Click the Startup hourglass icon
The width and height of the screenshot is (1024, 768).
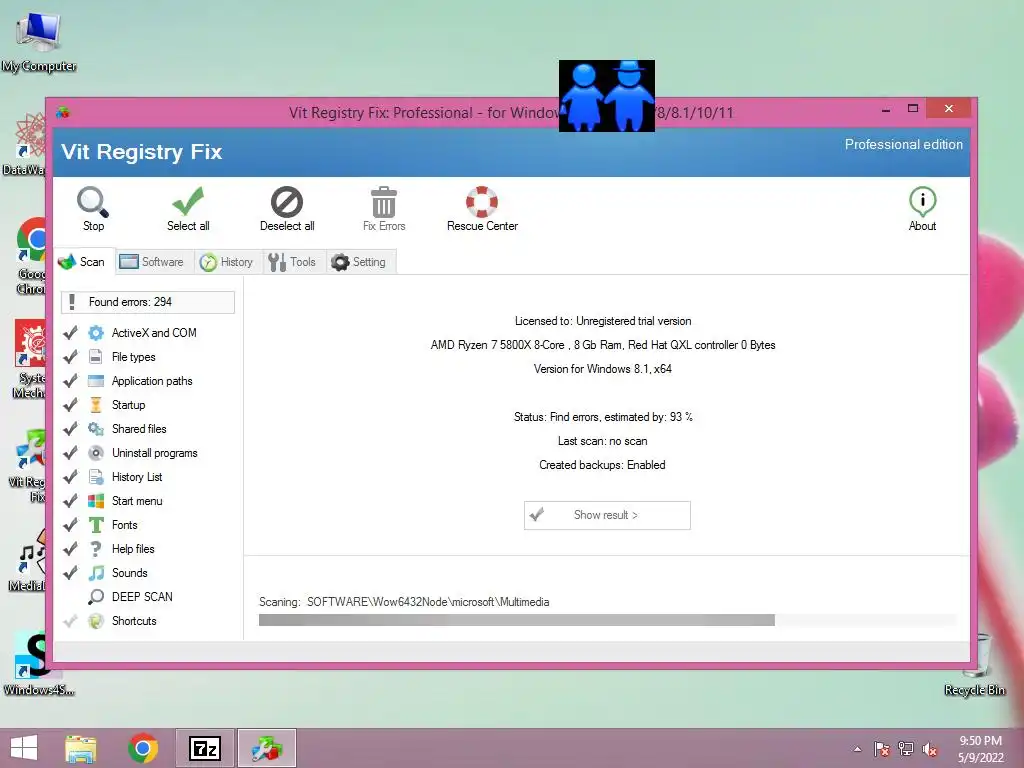click(96, 405)
